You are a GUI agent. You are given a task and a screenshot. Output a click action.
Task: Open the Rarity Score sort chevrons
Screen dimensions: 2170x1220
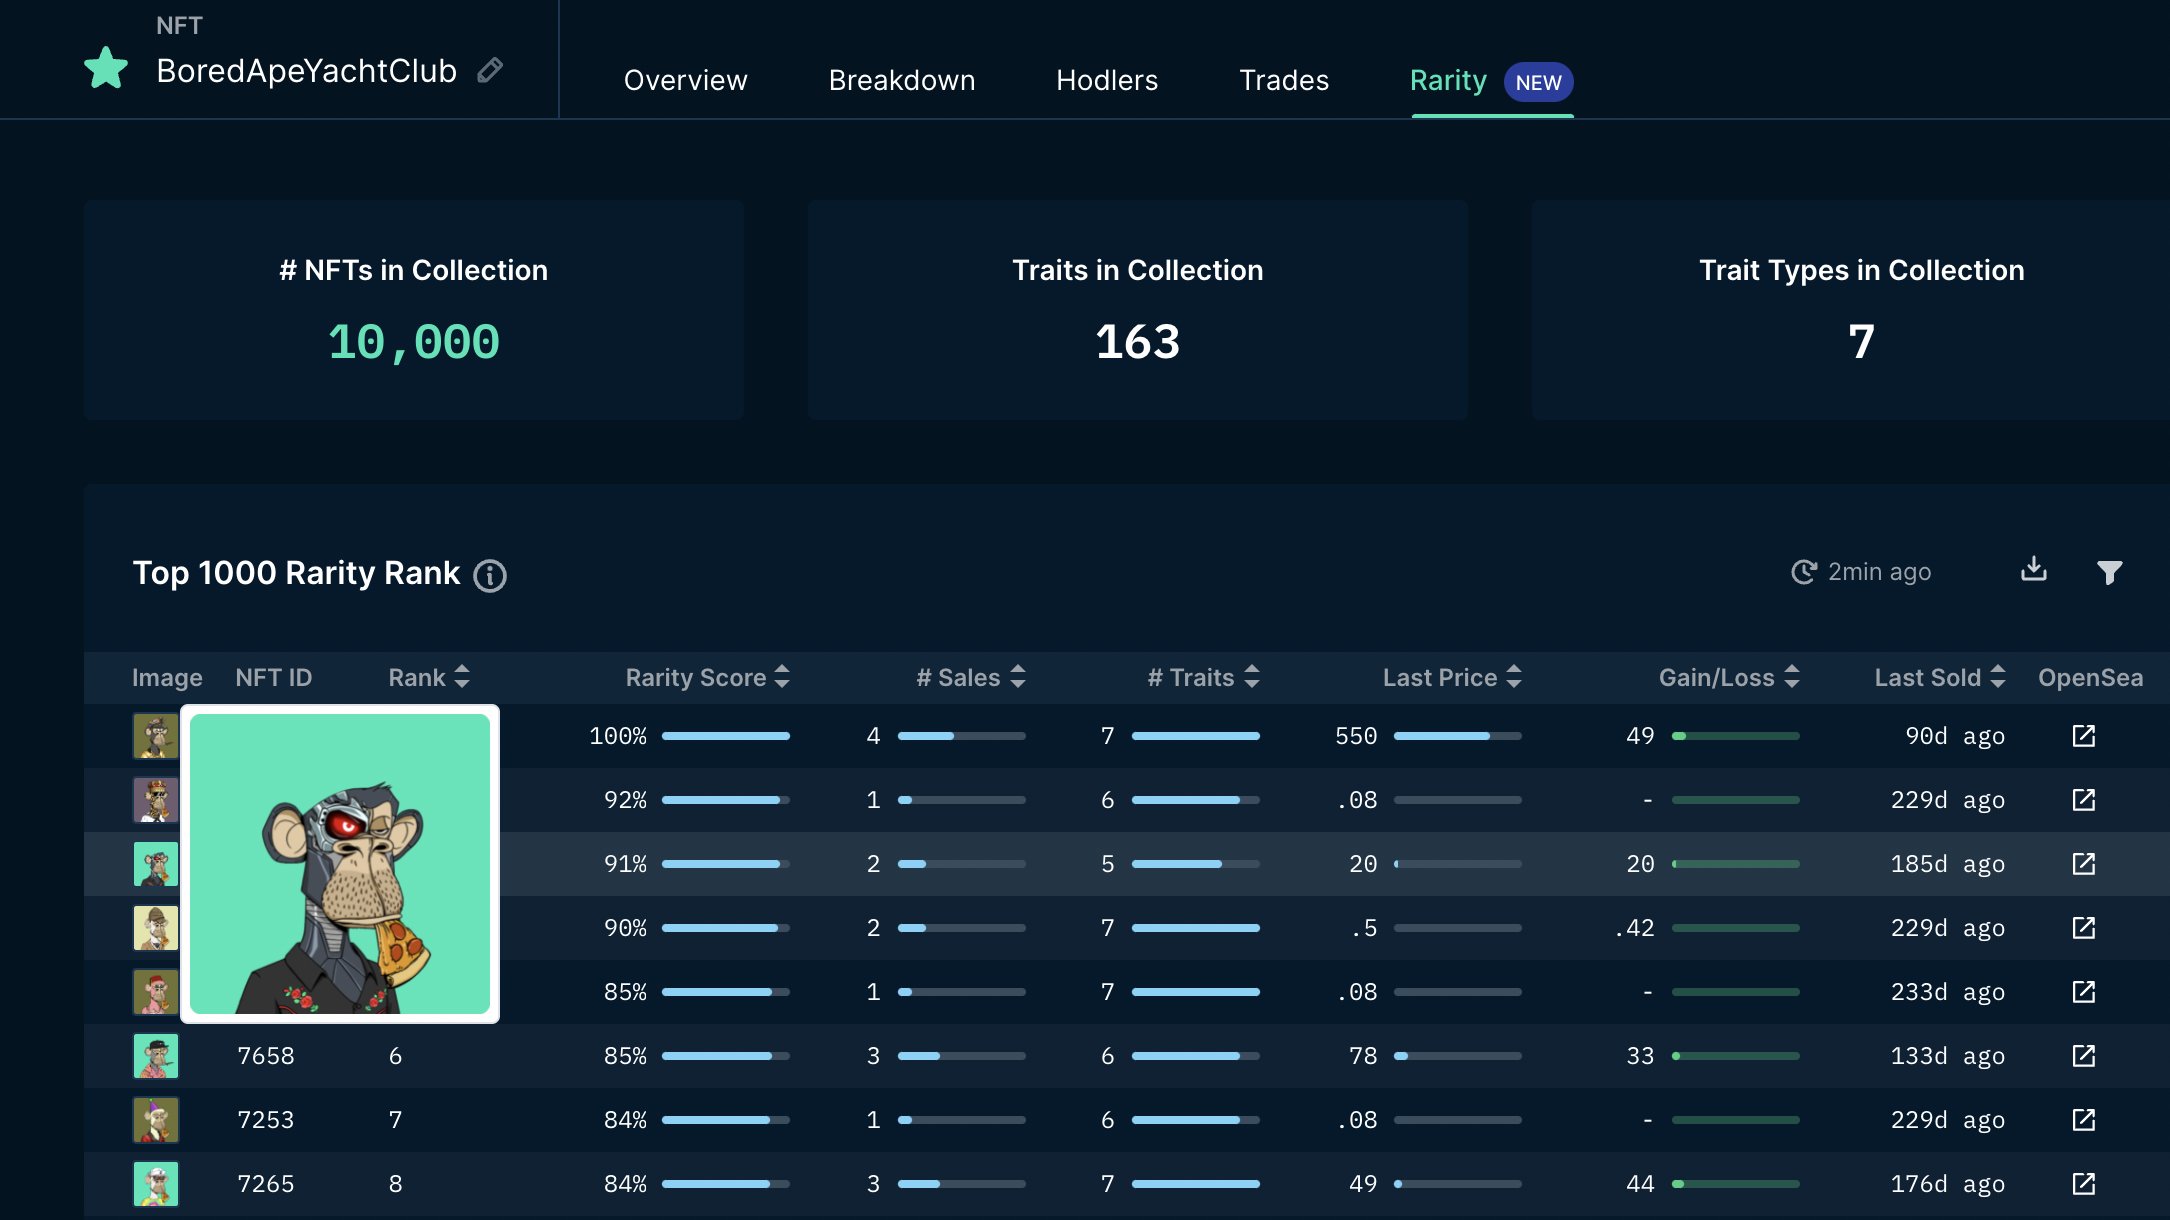click(x=783, y=677)
